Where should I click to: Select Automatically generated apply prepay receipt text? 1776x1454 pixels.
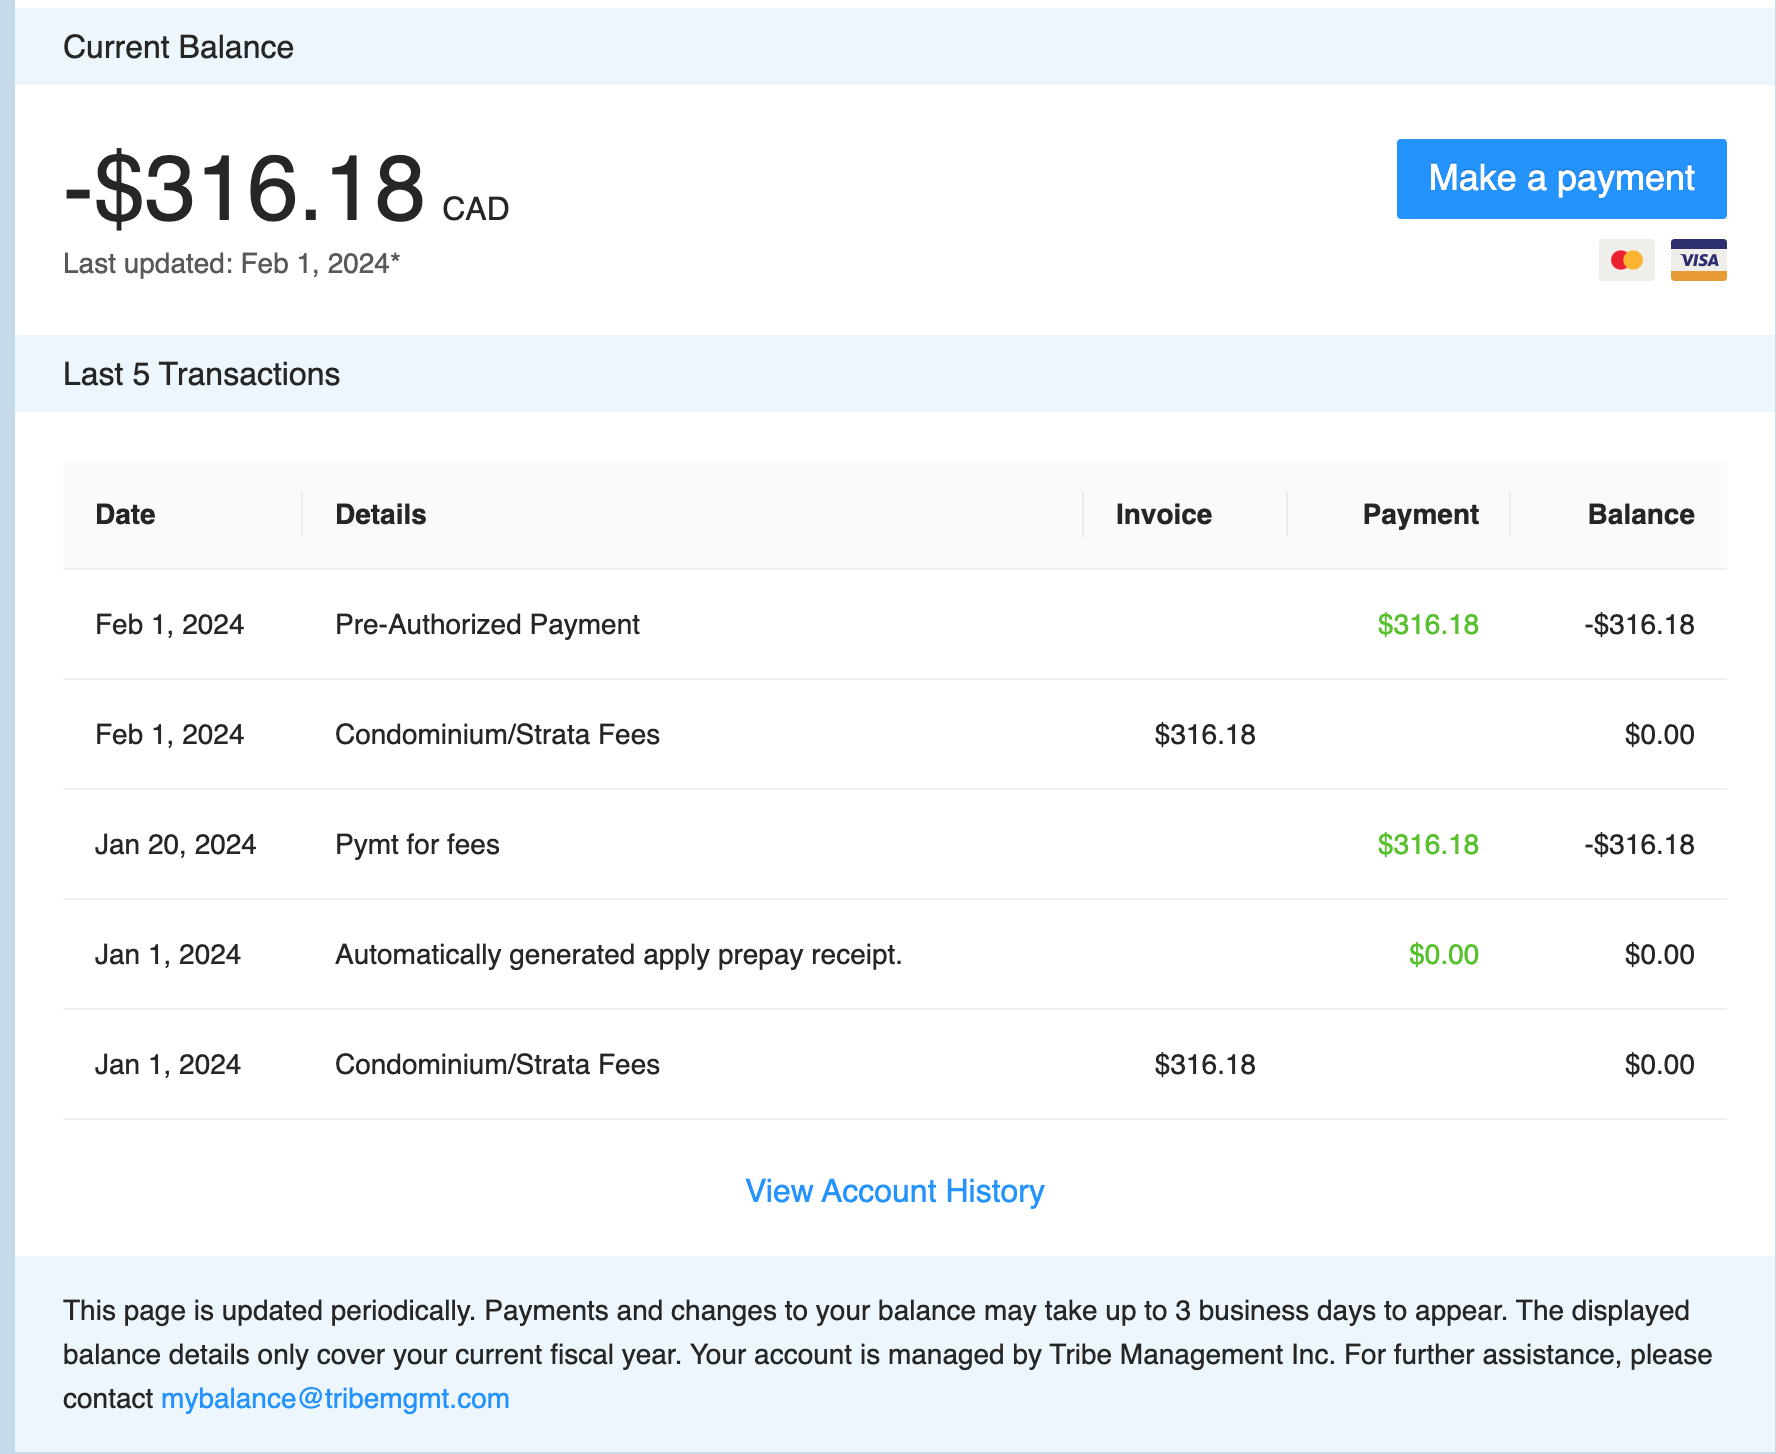[618, 954]
